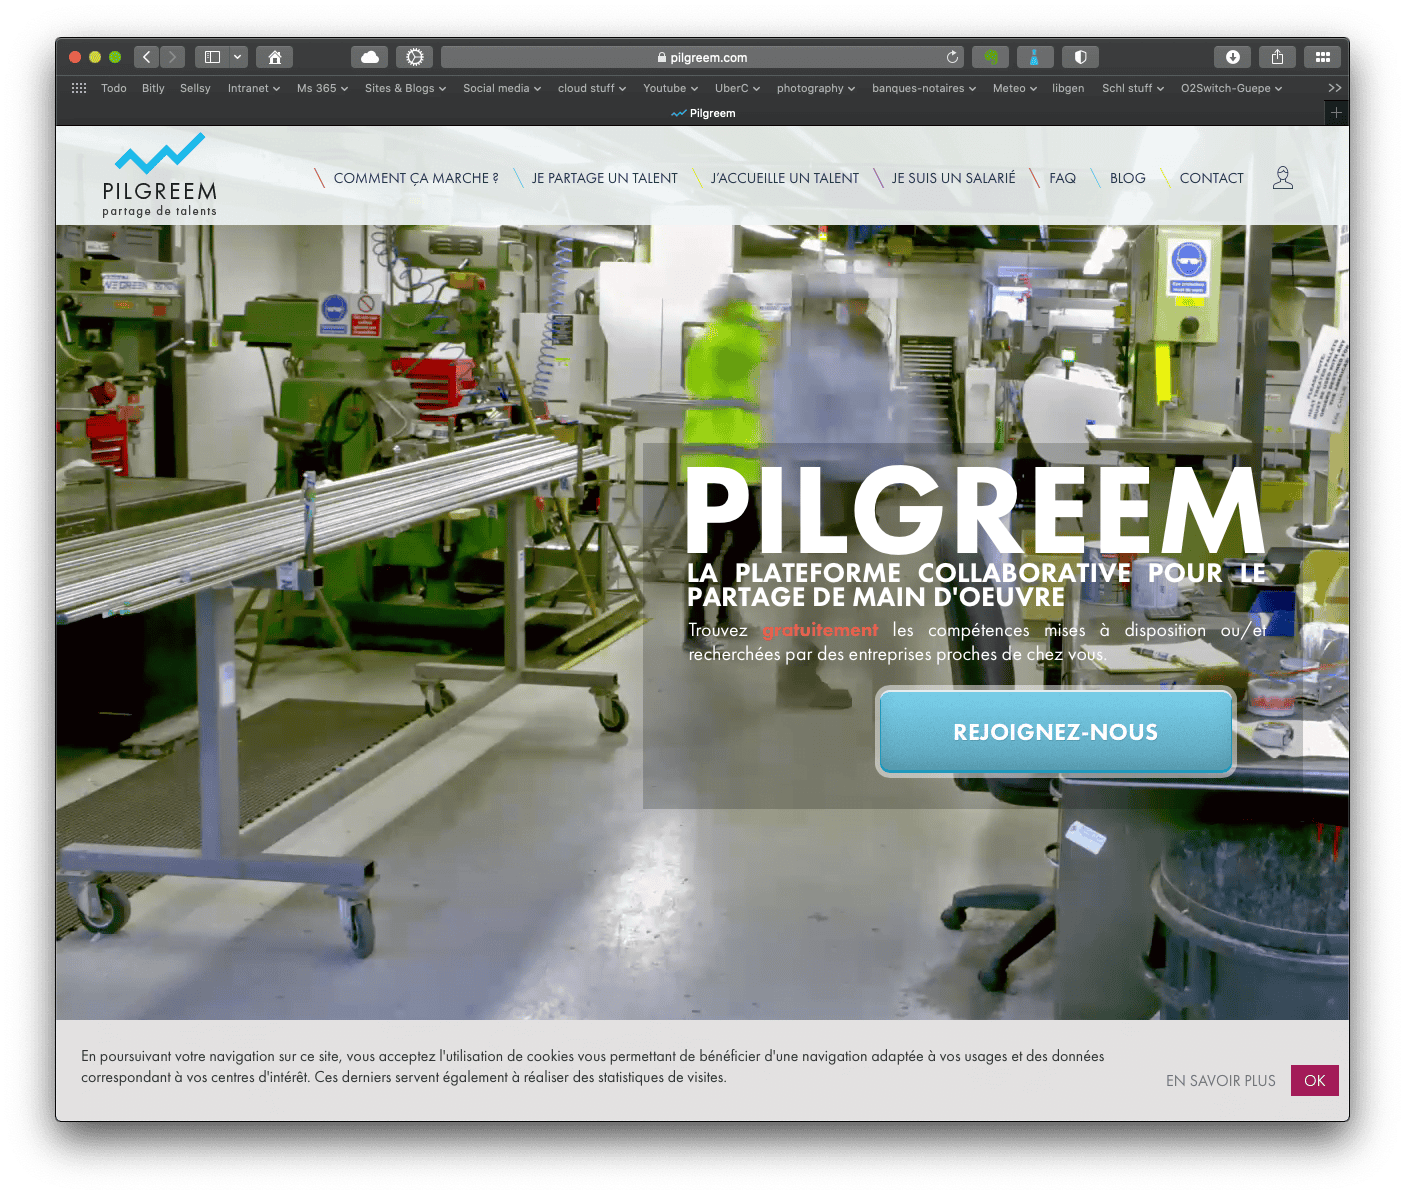Expand the photography bookmarks folder

coord(816,88)
